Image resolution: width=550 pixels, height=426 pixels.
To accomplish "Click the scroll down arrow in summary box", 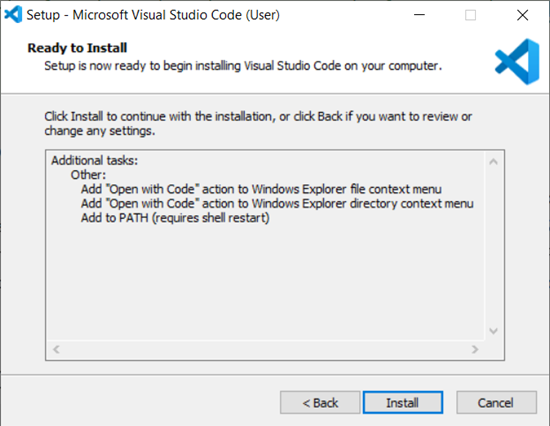I will click(x=494, y=331).
